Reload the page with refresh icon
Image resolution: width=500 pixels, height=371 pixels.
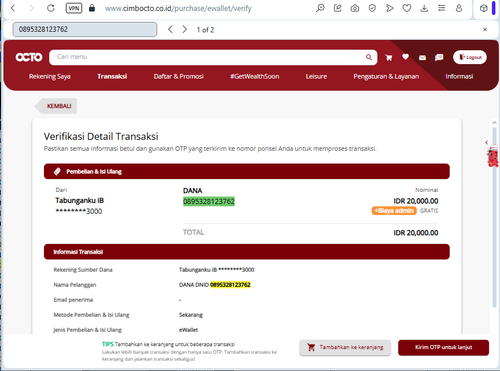(x=51, y=8)
